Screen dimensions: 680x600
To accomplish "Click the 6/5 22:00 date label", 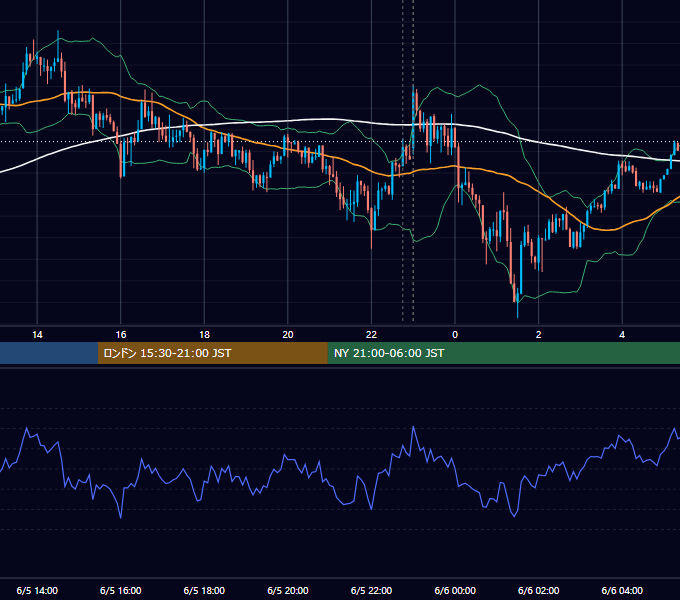I will 372,590.
